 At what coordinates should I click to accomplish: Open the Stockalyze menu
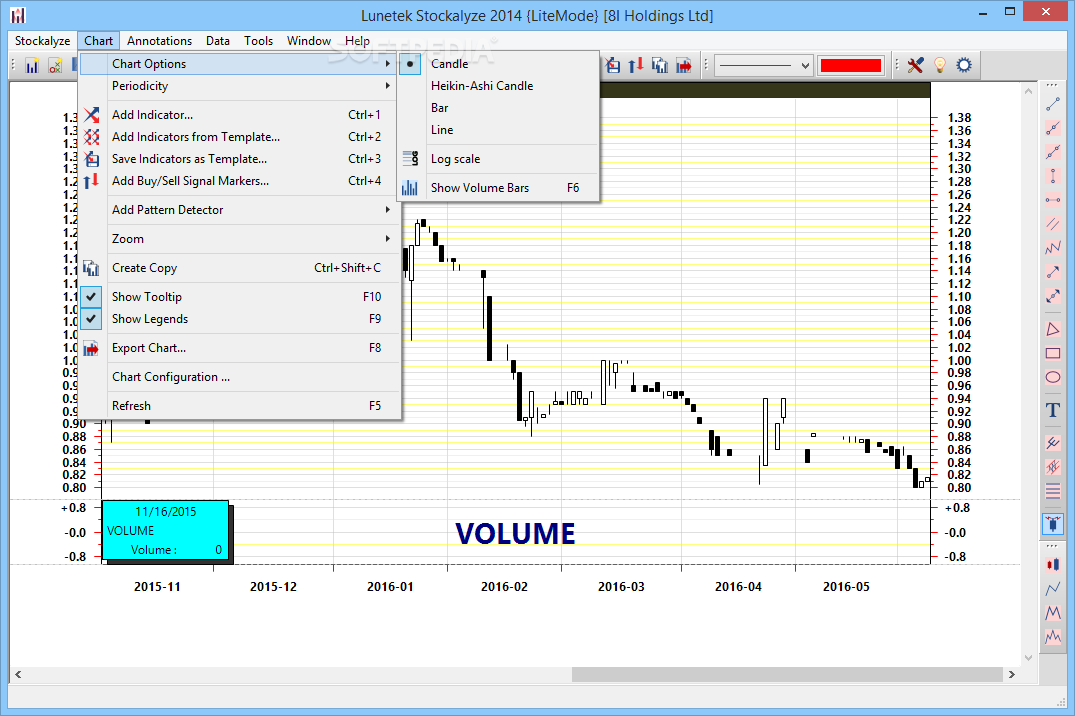(43, 40)
